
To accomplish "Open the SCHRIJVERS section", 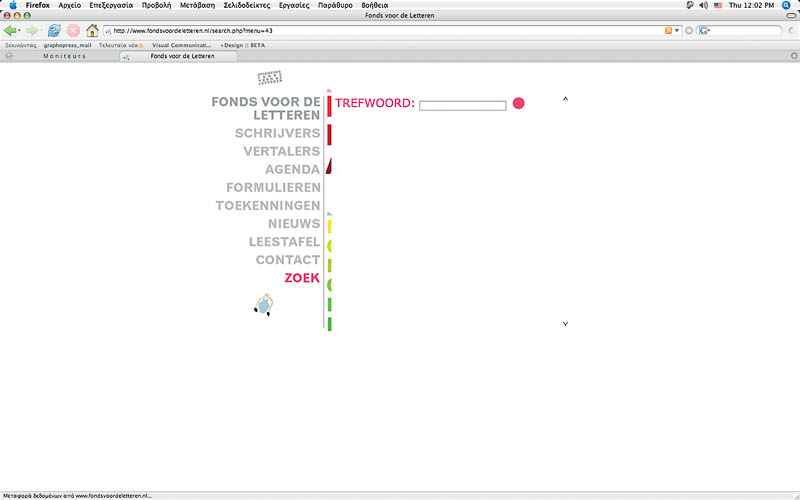I will 278,133.
